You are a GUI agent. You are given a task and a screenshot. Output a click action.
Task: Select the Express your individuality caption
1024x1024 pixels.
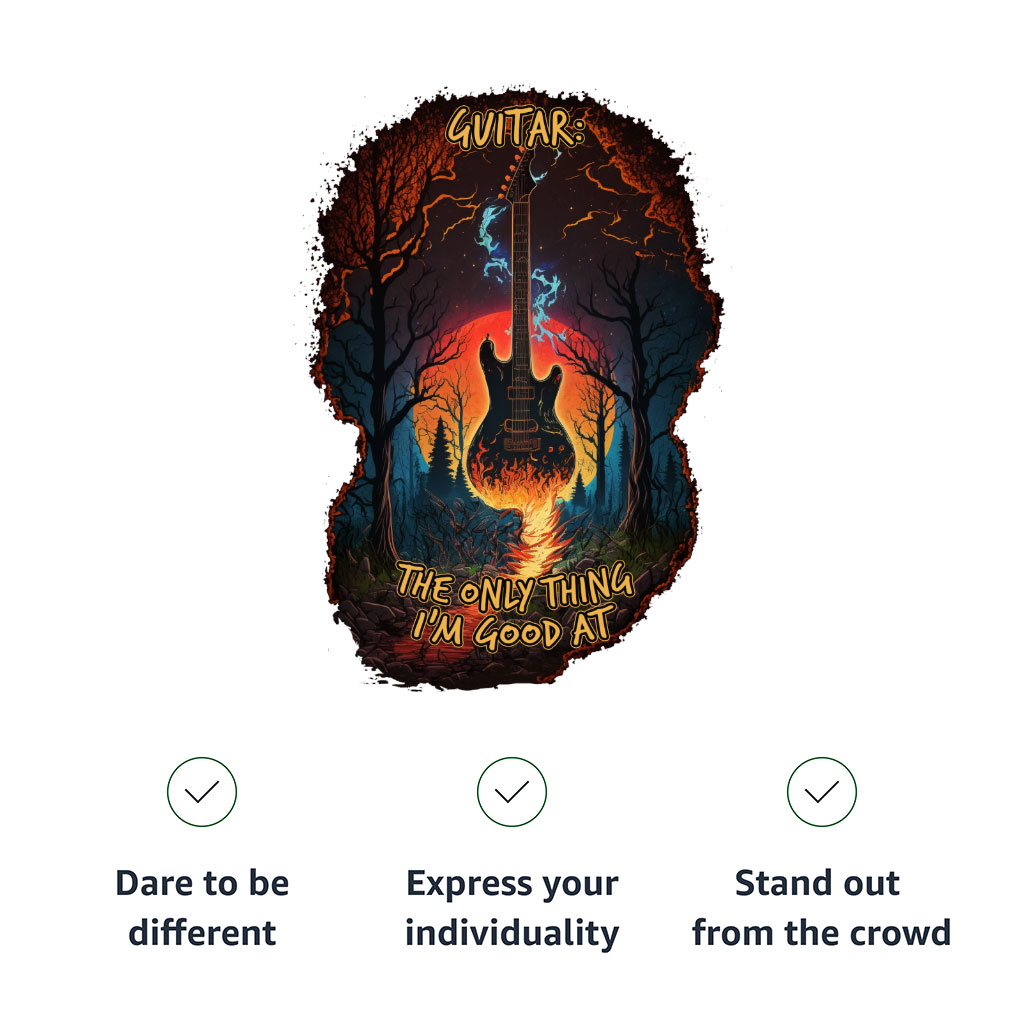tap(512, 908)
